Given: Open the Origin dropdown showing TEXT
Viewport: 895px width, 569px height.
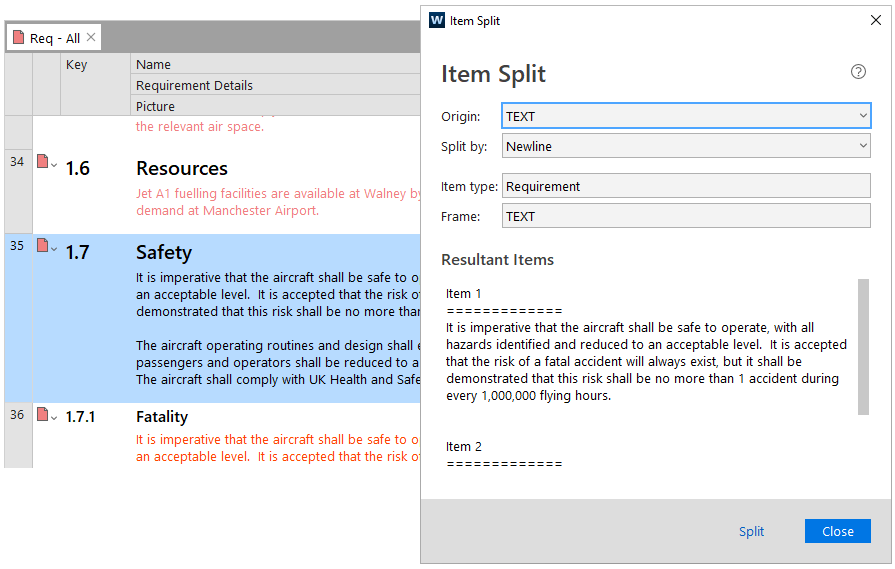Looking at the screenshot, I should point(686,116).
